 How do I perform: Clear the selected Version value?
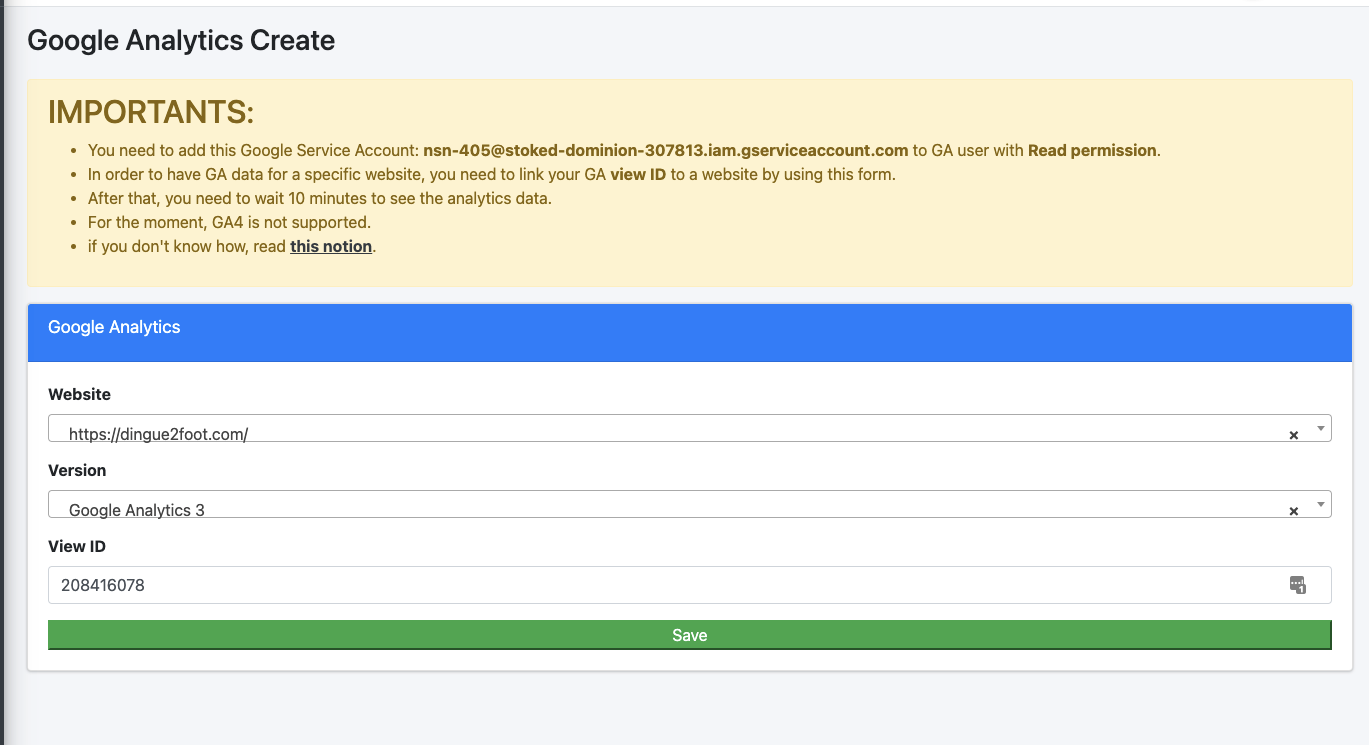pos(1293,511)
